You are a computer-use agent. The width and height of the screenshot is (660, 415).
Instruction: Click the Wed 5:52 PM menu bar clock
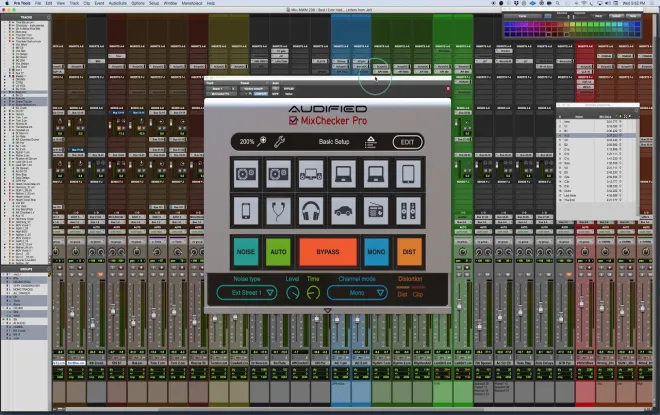634,3
